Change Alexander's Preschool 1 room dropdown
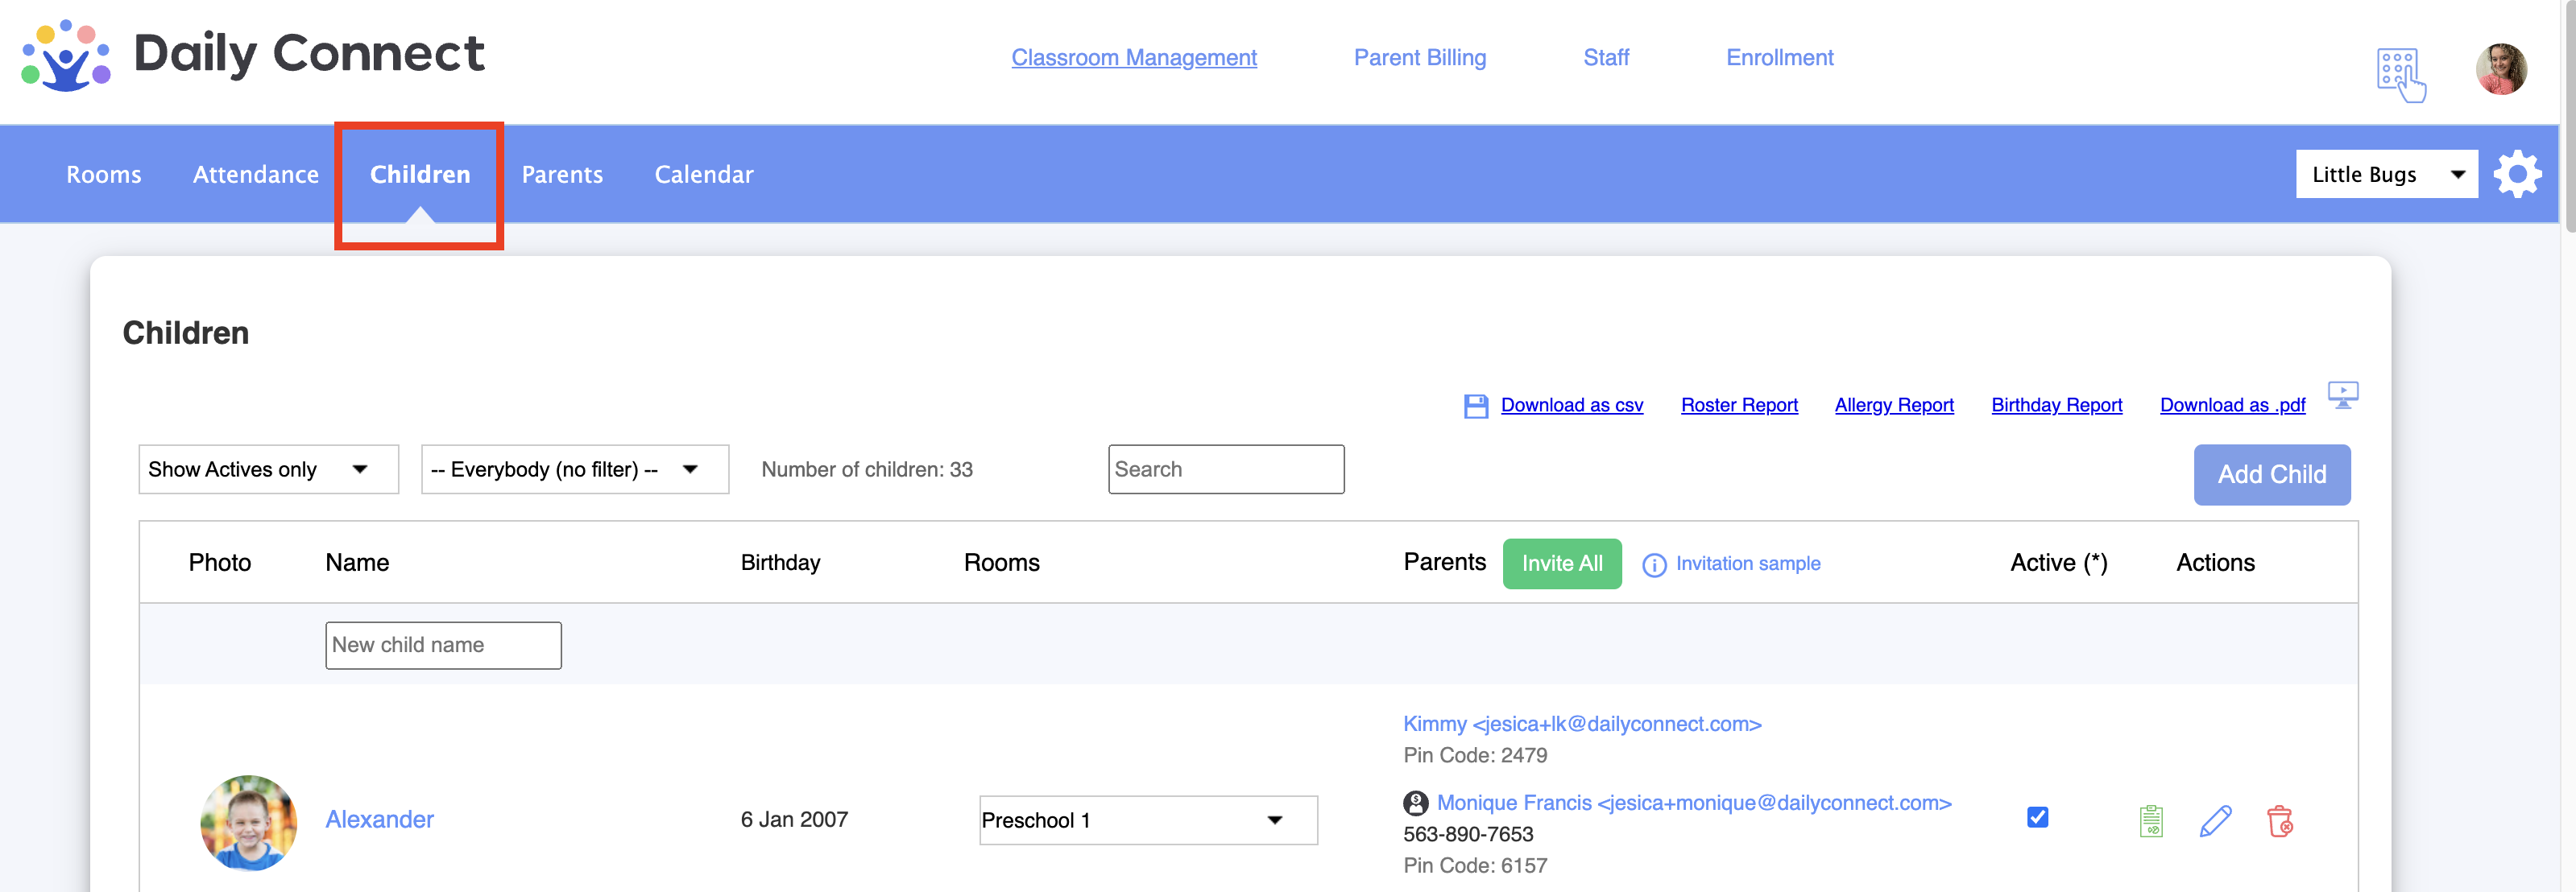Screen dimensions: 2576x892 tap(1147, 820)
